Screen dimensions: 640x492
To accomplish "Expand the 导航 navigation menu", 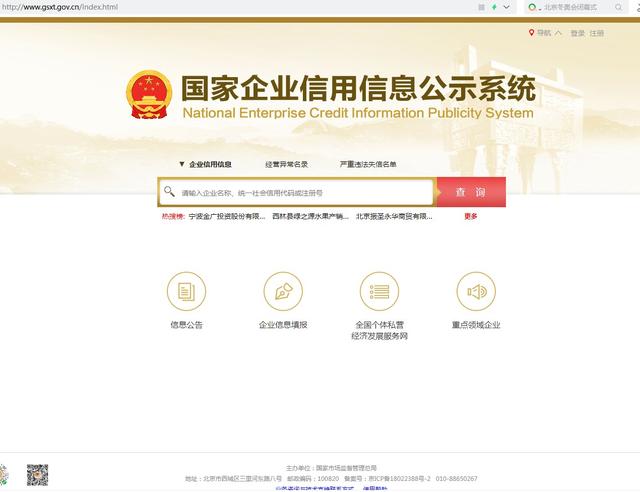I will (x=549, y=33).
